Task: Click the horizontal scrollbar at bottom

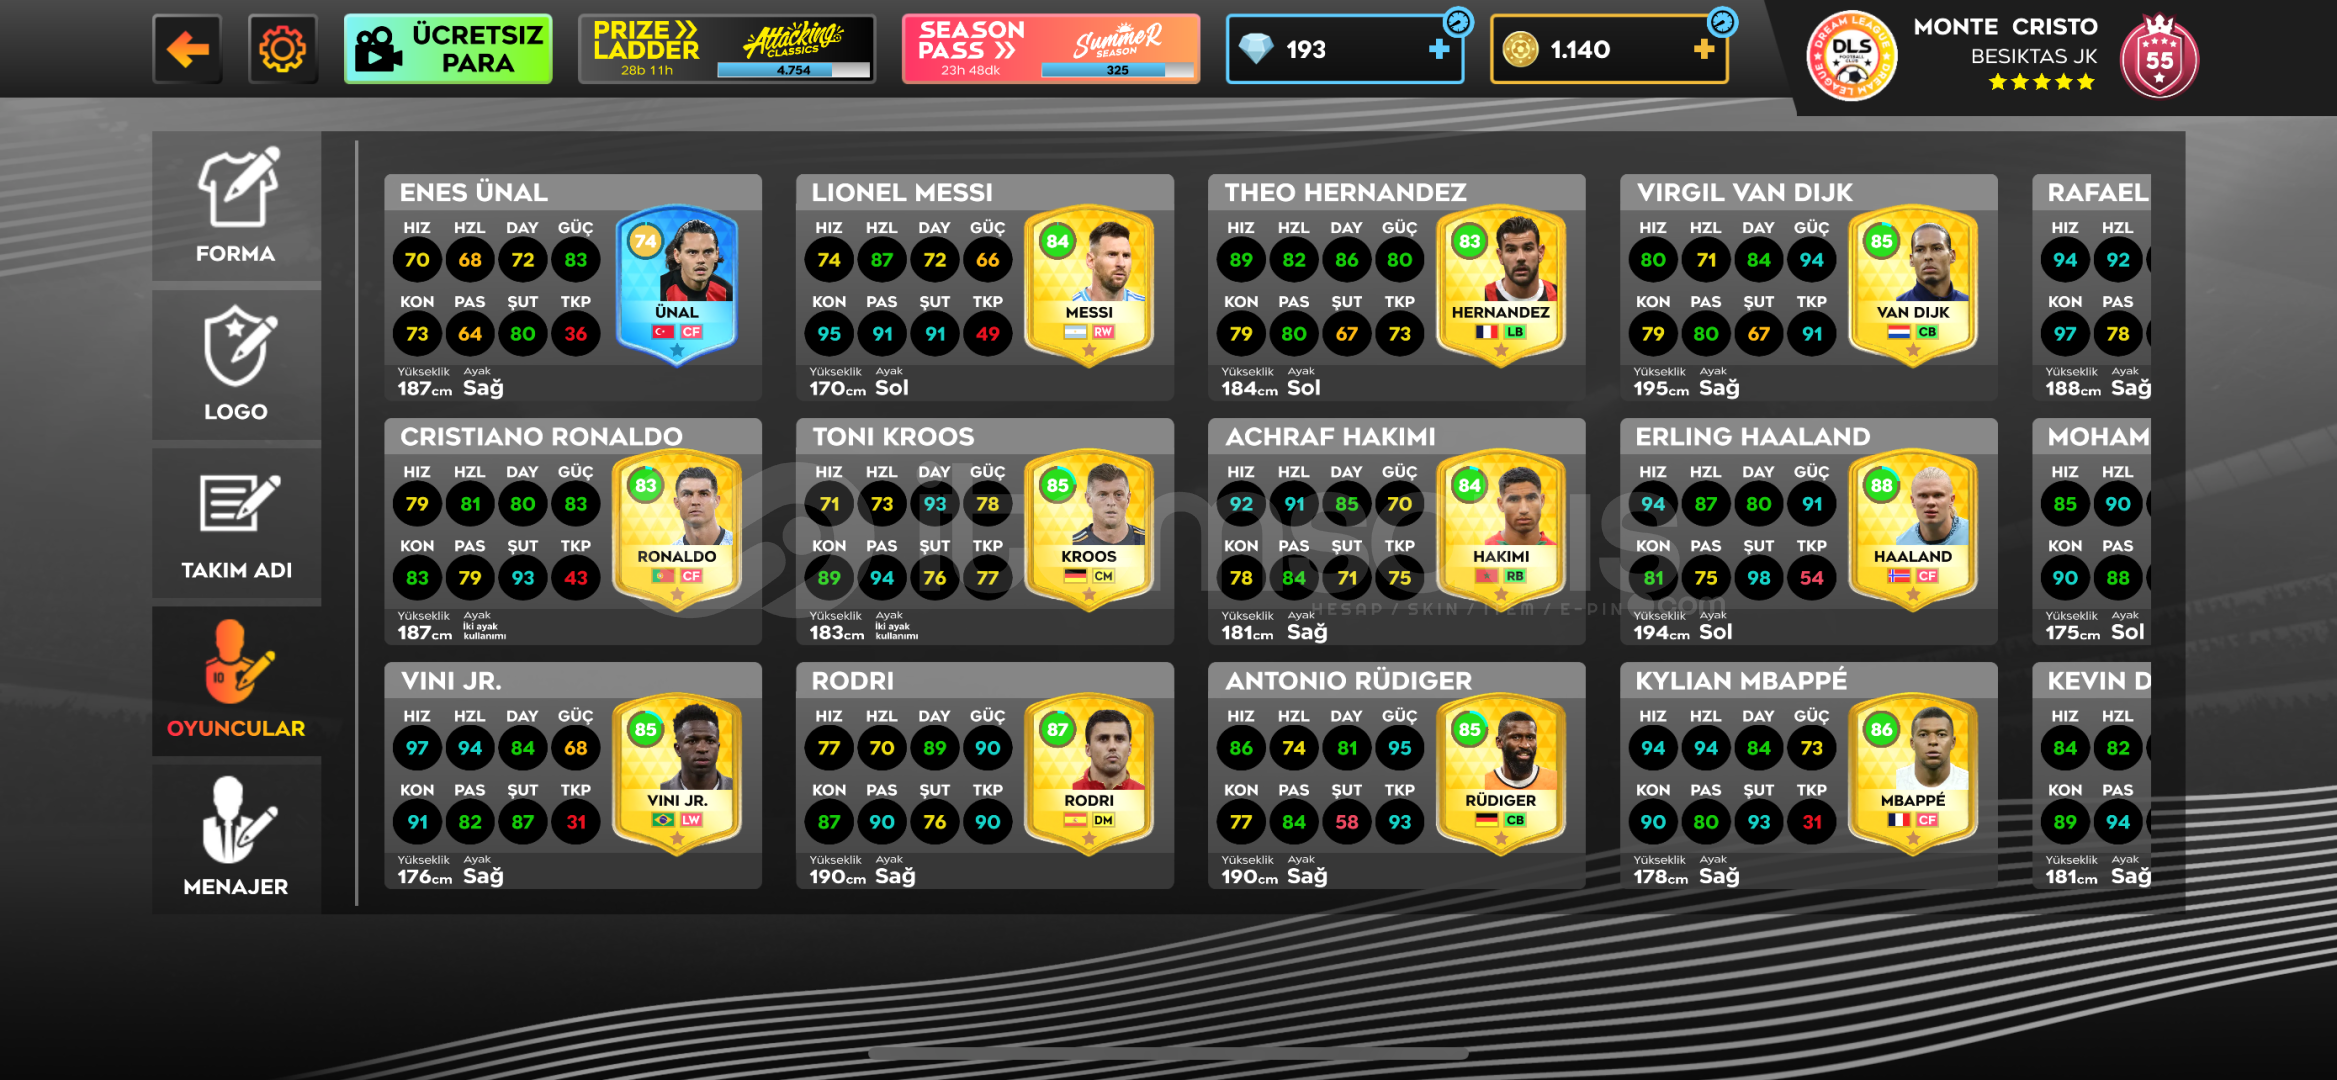Action: tap(1168, 1053)
